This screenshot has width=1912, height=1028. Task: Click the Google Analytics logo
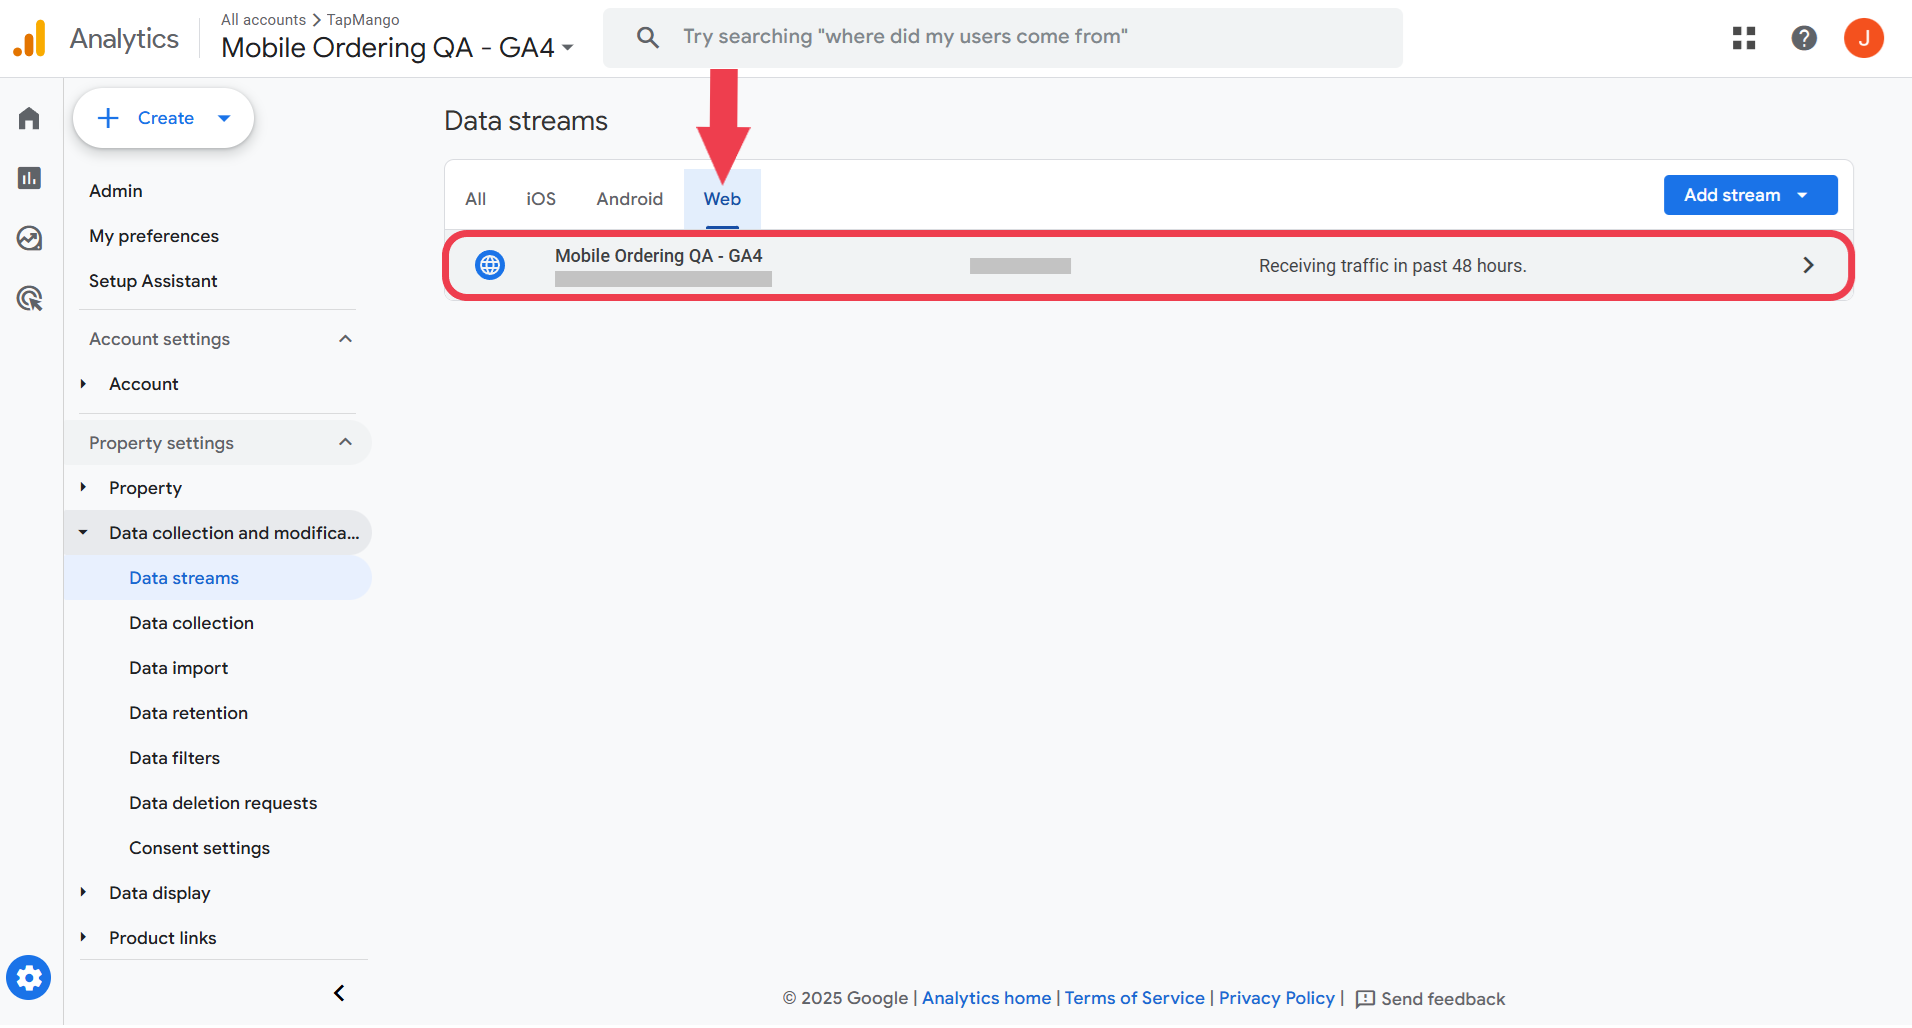[30, 38]
